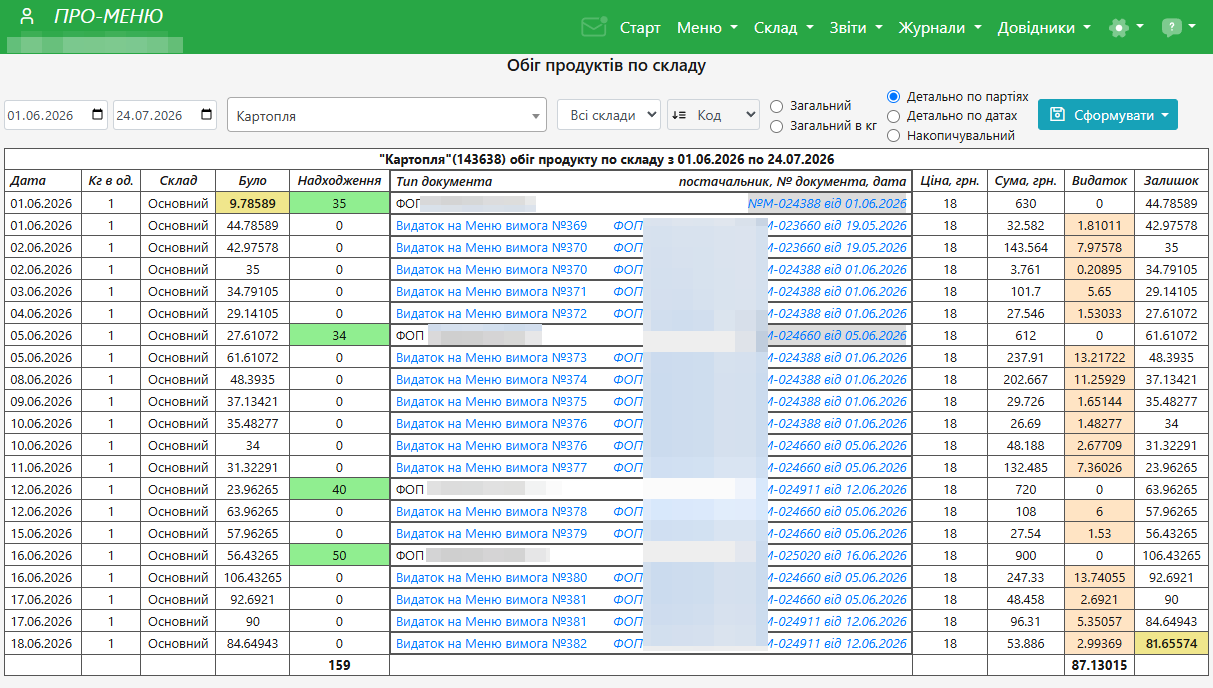This screenshot has height=688, width=1213.
Task: Click the user profile icon
Action: (27, 16)
